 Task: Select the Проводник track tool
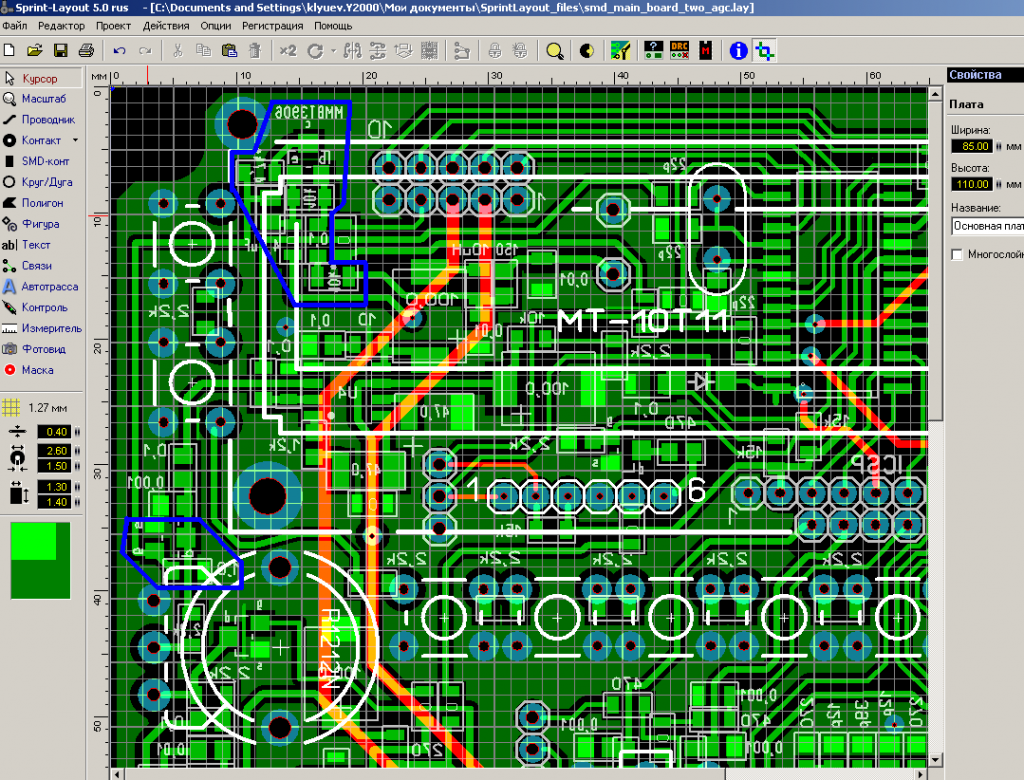40,119
